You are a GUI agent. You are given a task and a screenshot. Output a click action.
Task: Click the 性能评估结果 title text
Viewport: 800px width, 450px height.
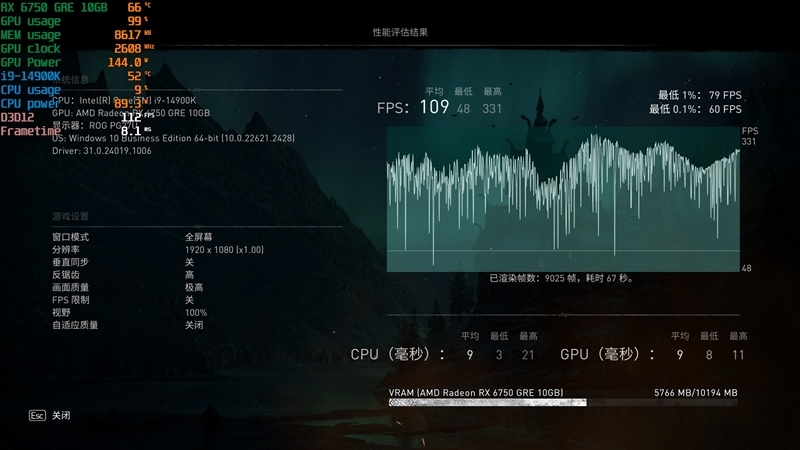(400, 32)
